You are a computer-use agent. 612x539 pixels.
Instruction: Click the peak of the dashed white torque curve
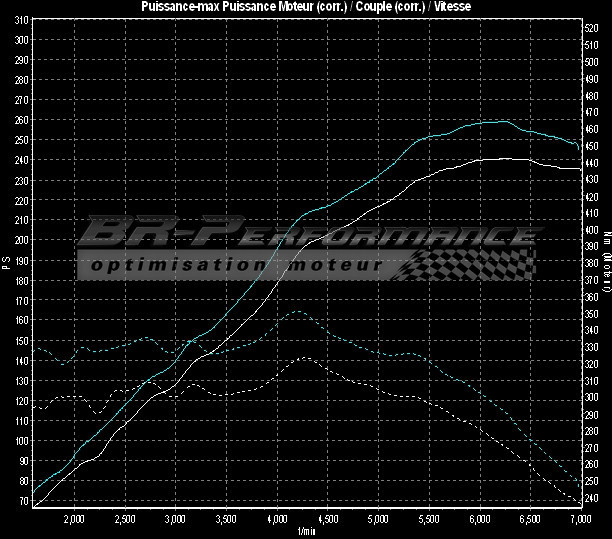[x=302, y=357]
